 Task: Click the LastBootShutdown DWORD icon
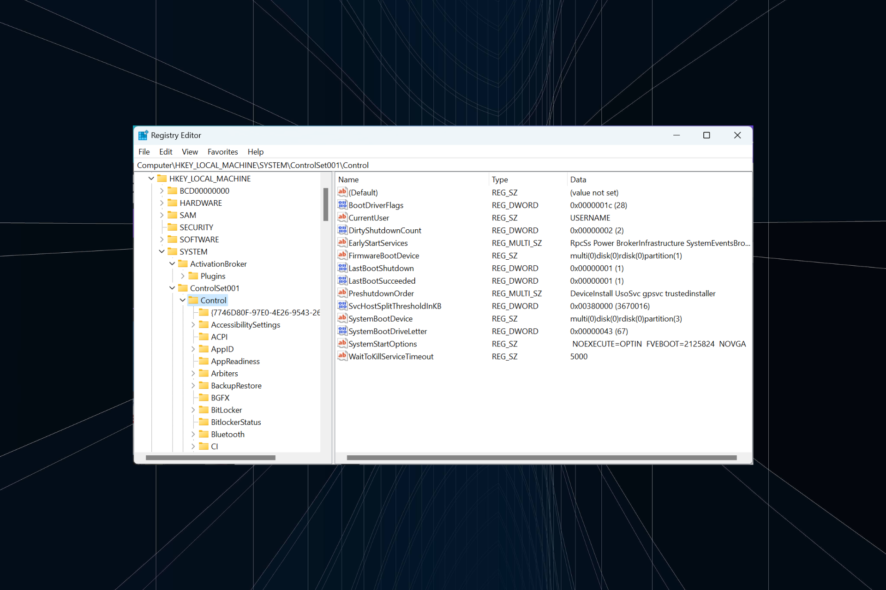(342, 268)
